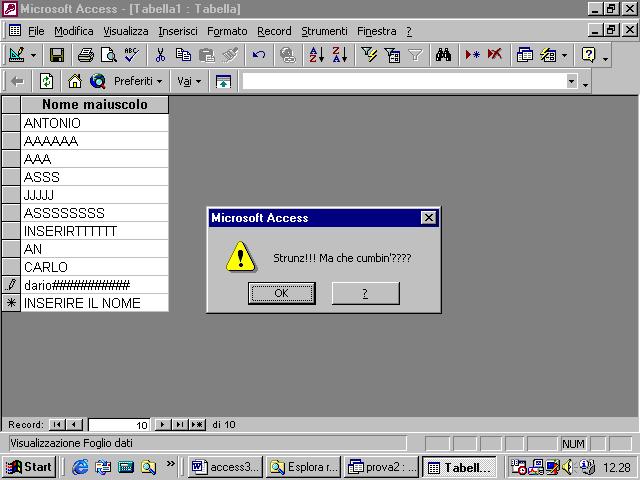
Task: Click the Print icon
Action: [85, 55]
